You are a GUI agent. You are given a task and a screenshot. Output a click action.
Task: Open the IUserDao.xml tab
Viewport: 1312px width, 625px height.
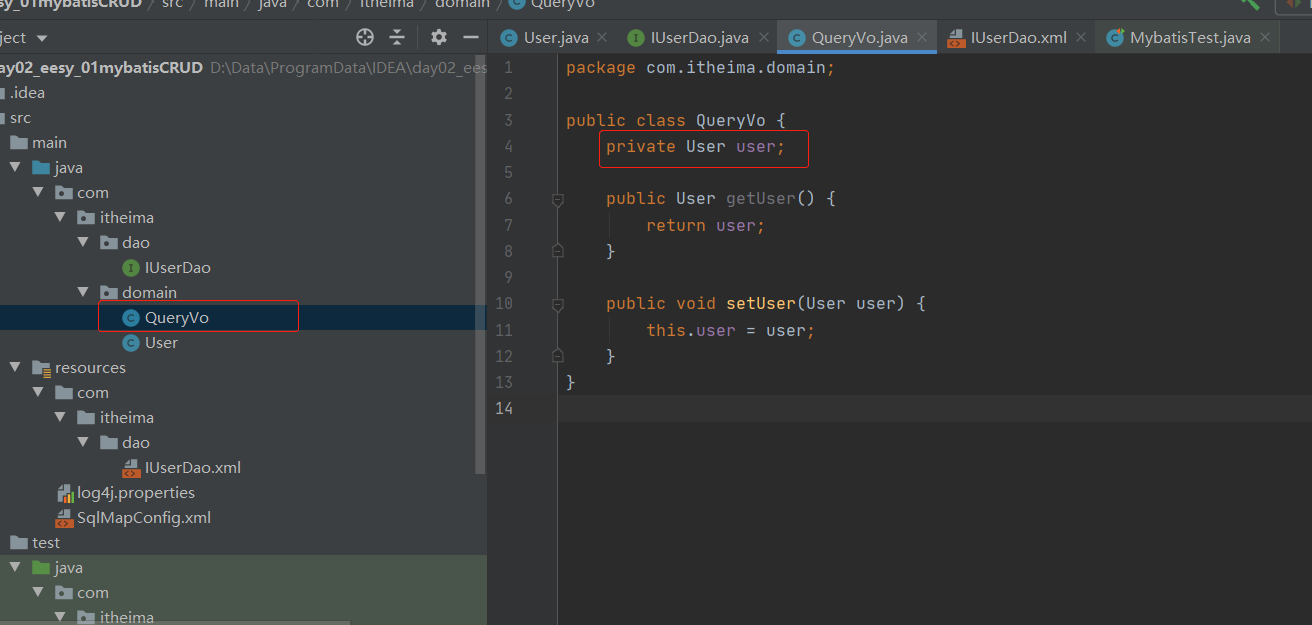click(1018, 38)
